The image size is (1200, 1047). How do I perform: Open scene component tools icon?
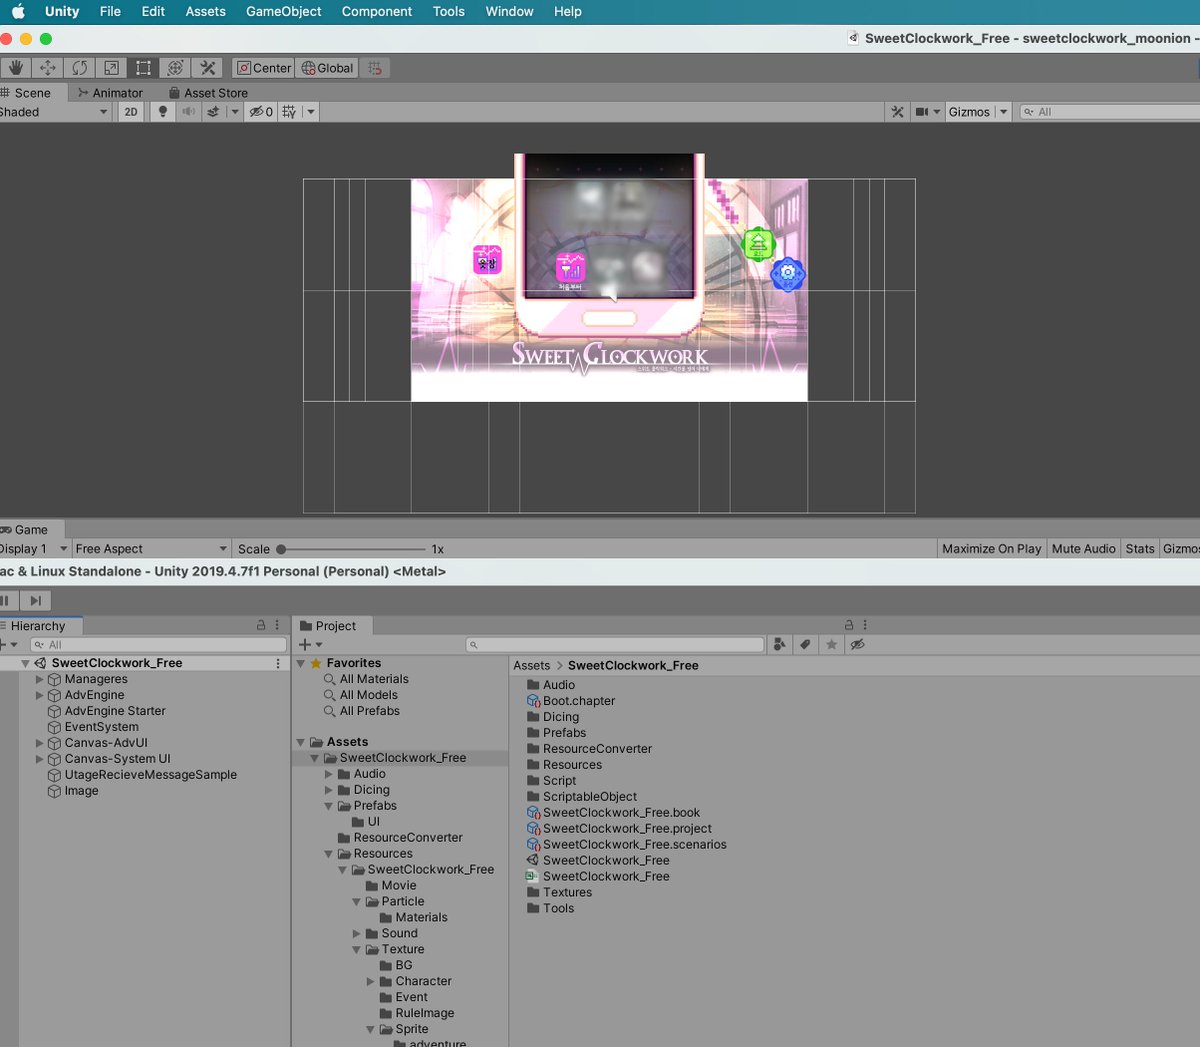tap(897, 112)
